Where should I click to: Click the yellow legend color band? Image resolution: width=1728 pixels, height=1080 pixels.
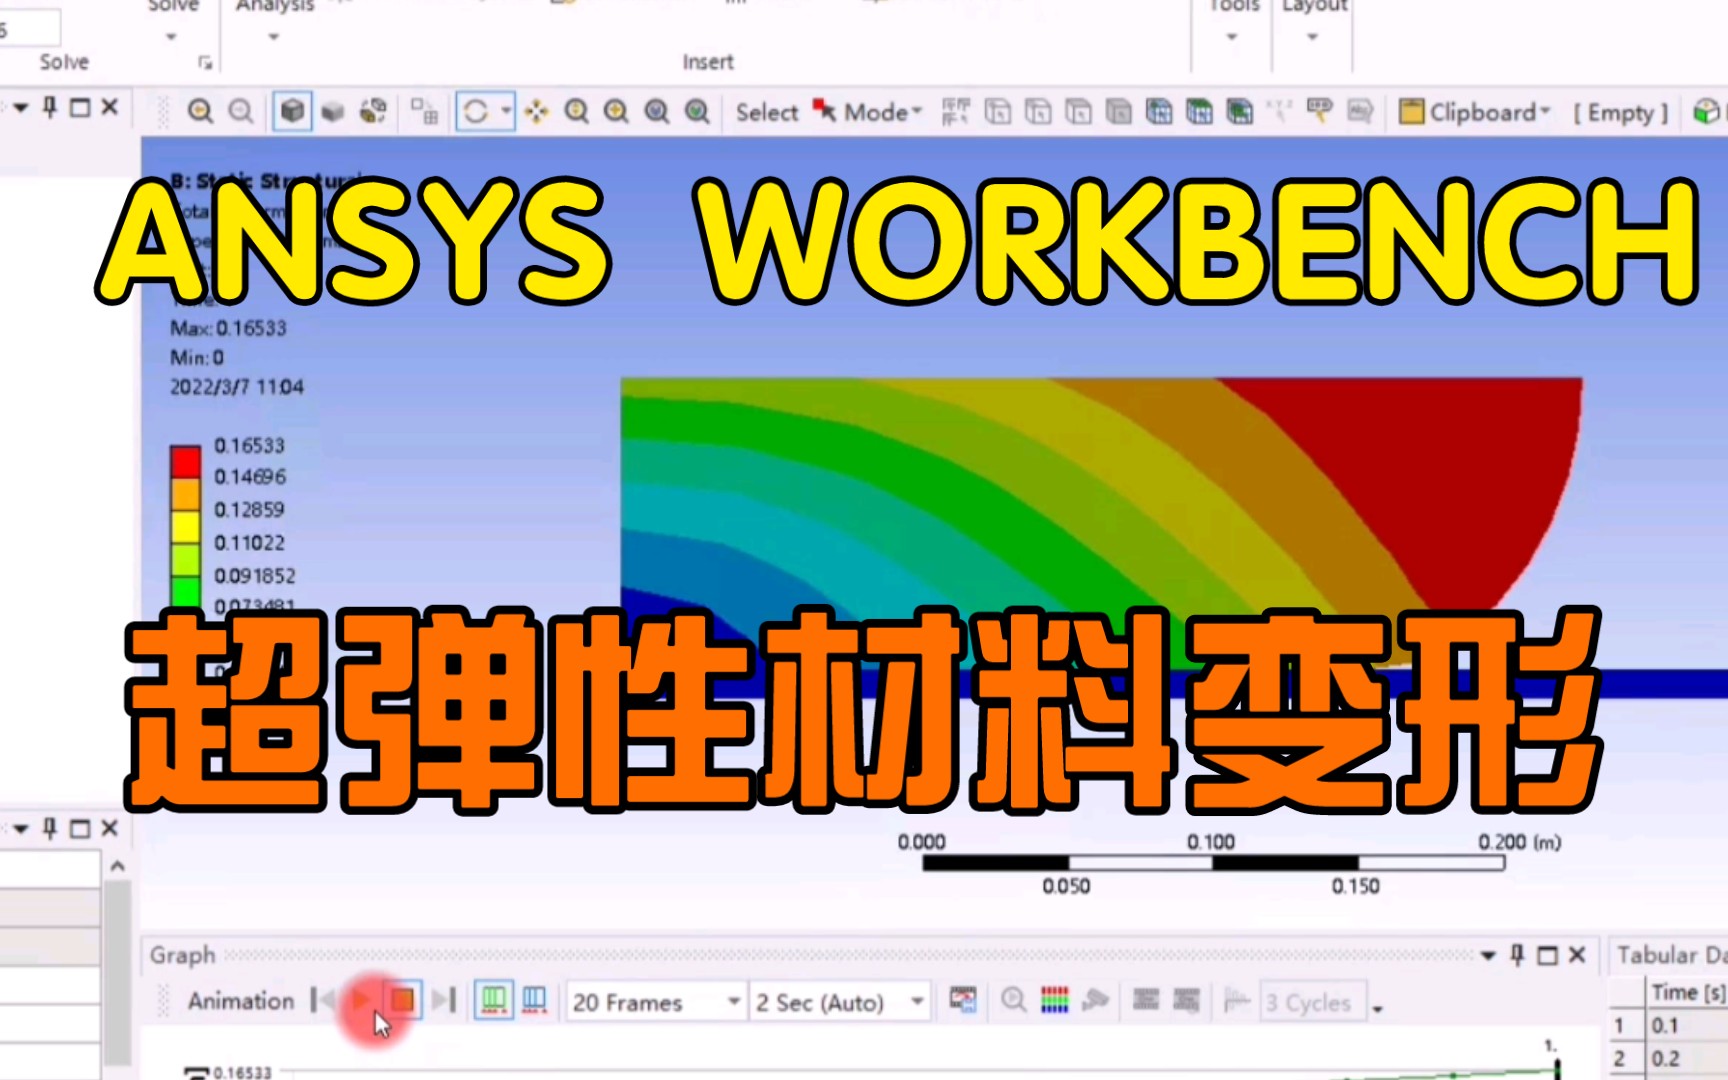pos(185,527)
